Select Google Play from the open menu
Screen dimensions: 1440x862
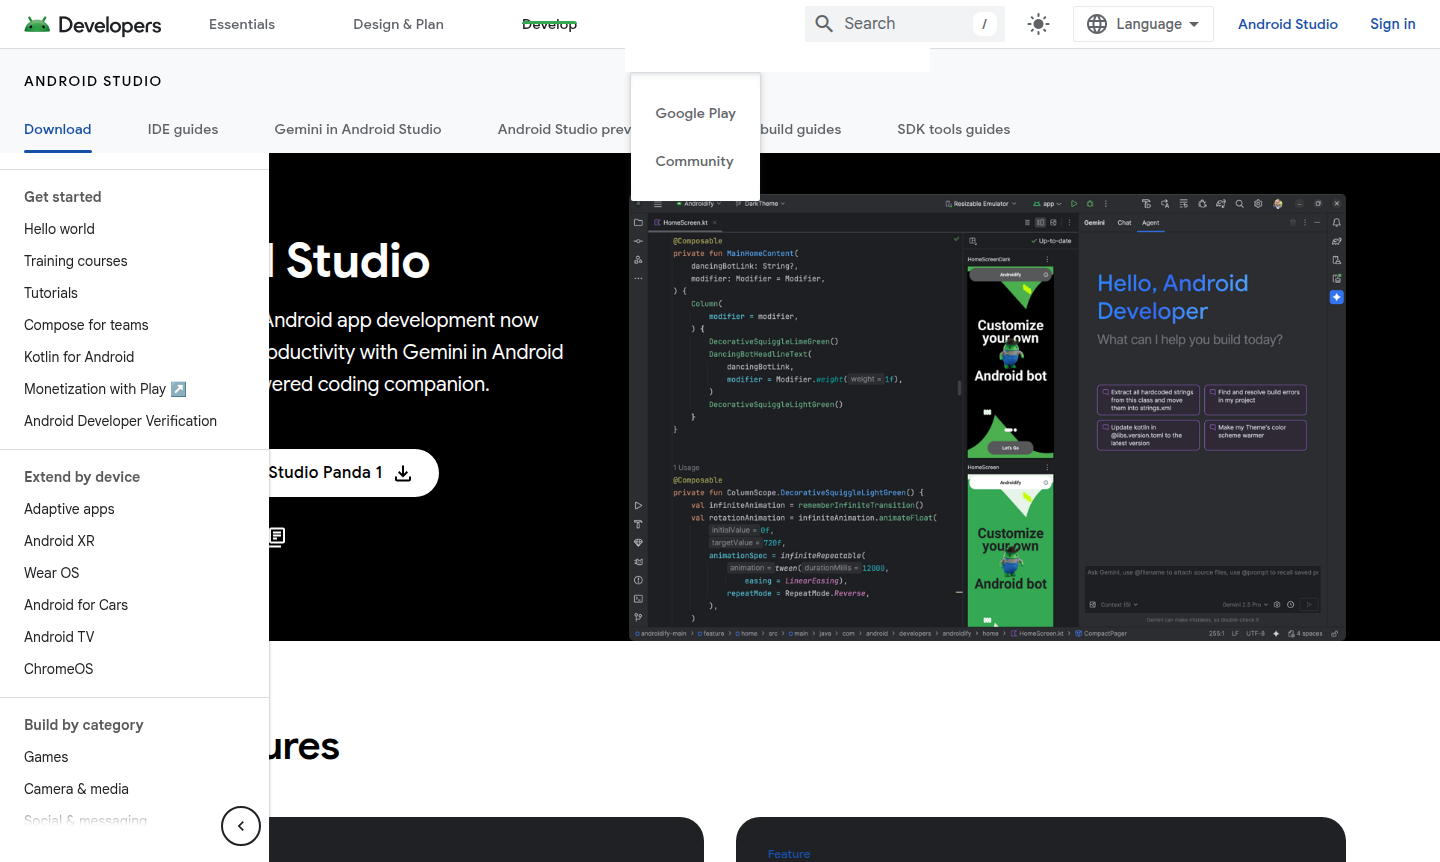(695, 113)
